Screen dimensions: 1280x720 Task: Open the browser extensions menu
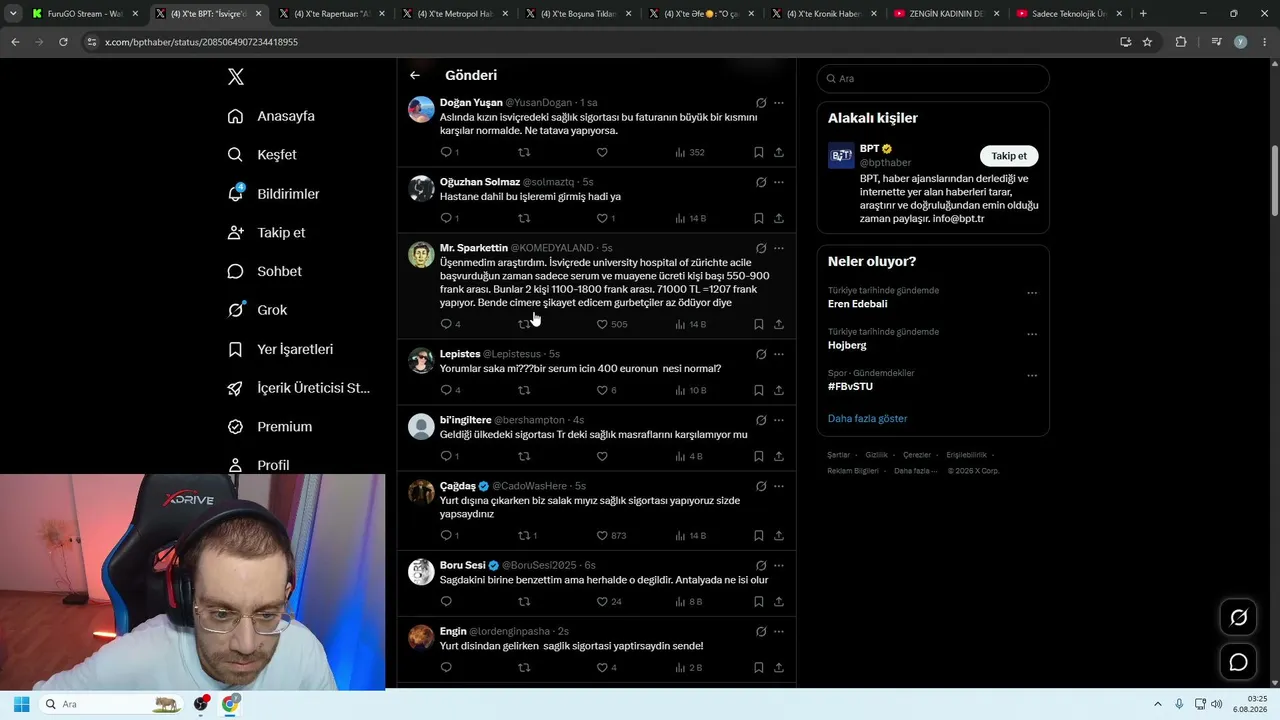point(1181,42)
